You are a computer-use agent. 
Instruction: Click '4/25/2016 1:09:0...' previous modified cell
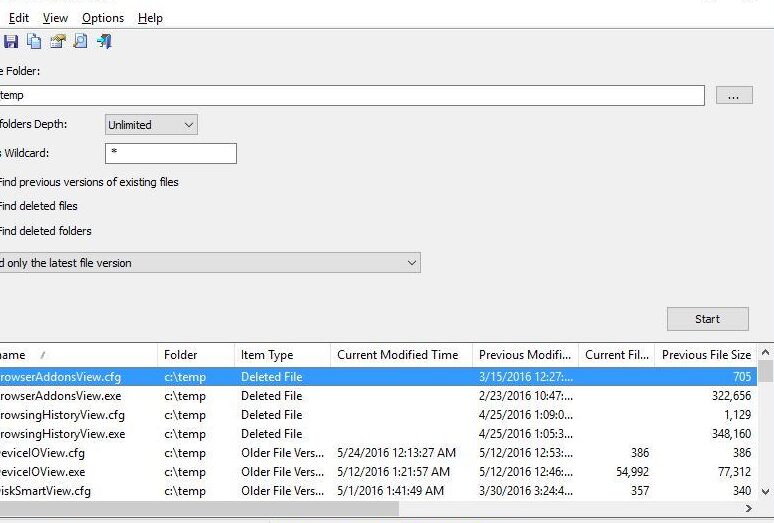click(526, 415)
